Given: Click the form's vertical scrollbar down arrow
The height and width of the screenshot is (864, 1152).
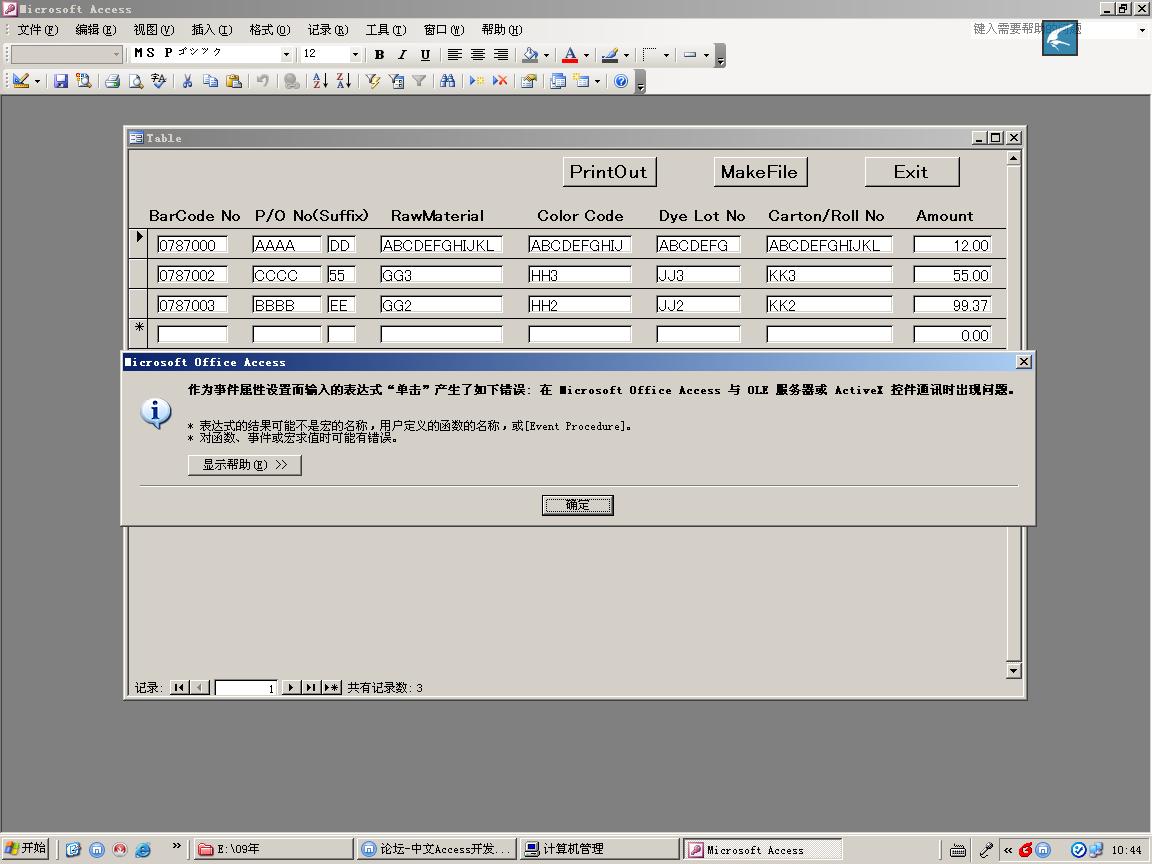Looking at the screenshot, I should click(x=1014, y=670).
